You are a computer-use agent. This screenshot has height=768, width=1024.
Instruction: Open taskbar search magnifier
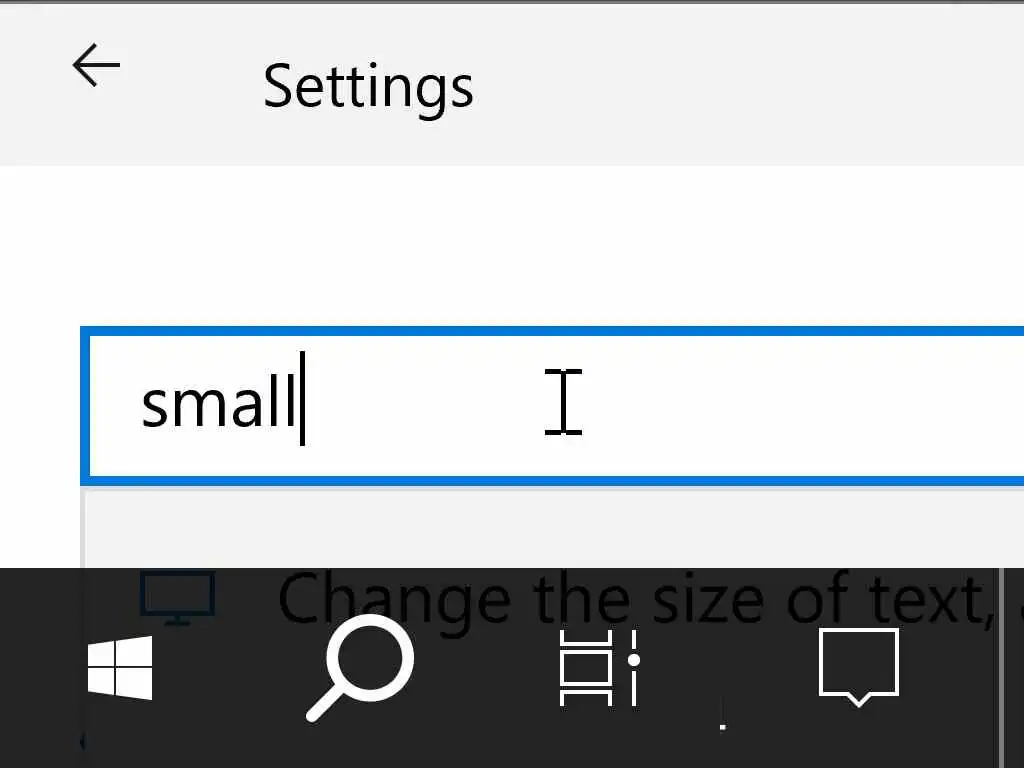360,665
